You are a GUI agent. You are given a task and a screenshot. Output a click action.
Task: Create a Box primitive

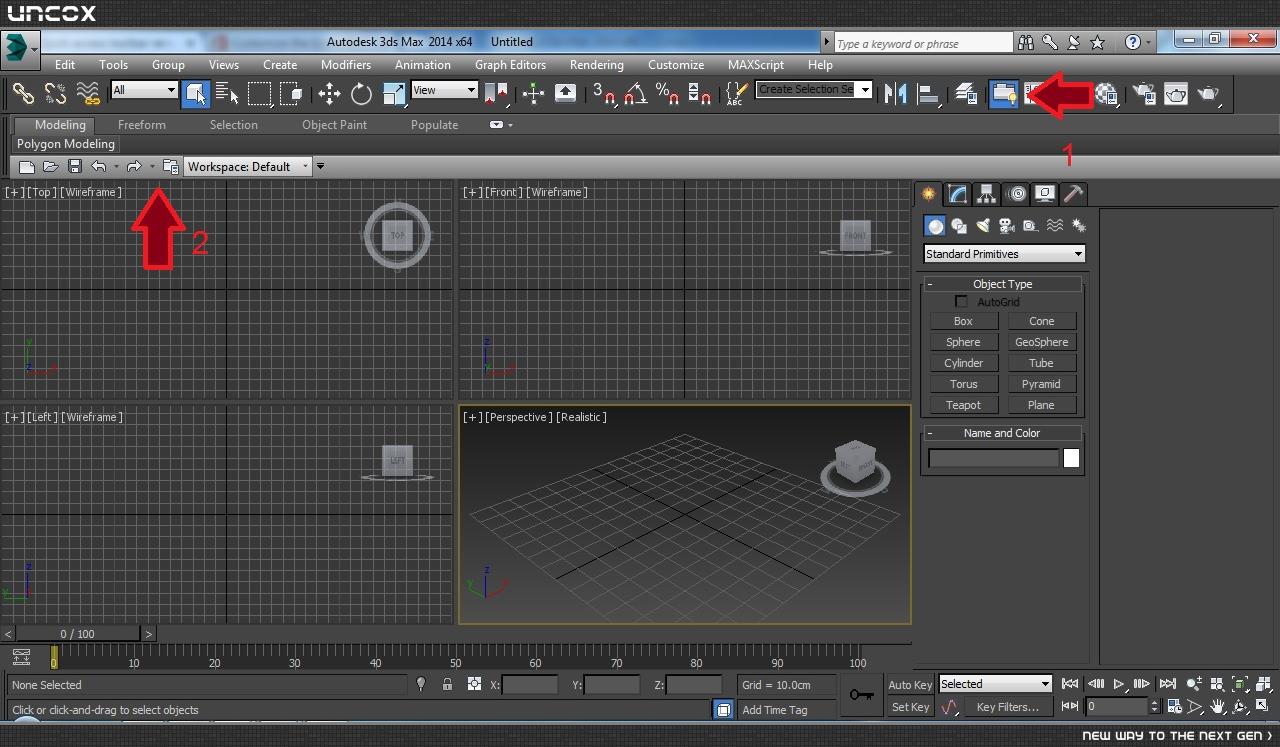tap(963, 321)
